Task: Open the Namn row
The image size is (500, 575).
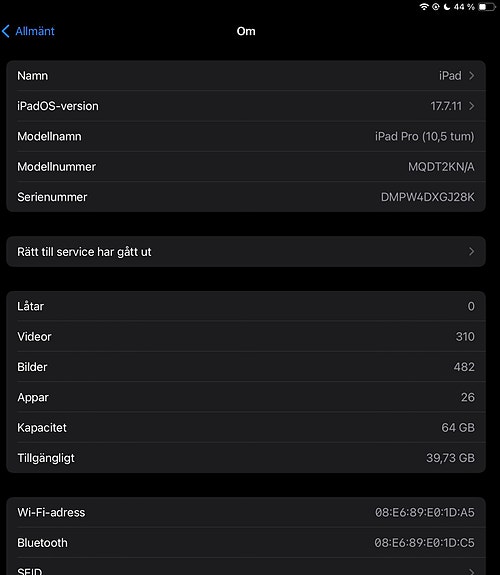Action: click(x=246, y=76)
